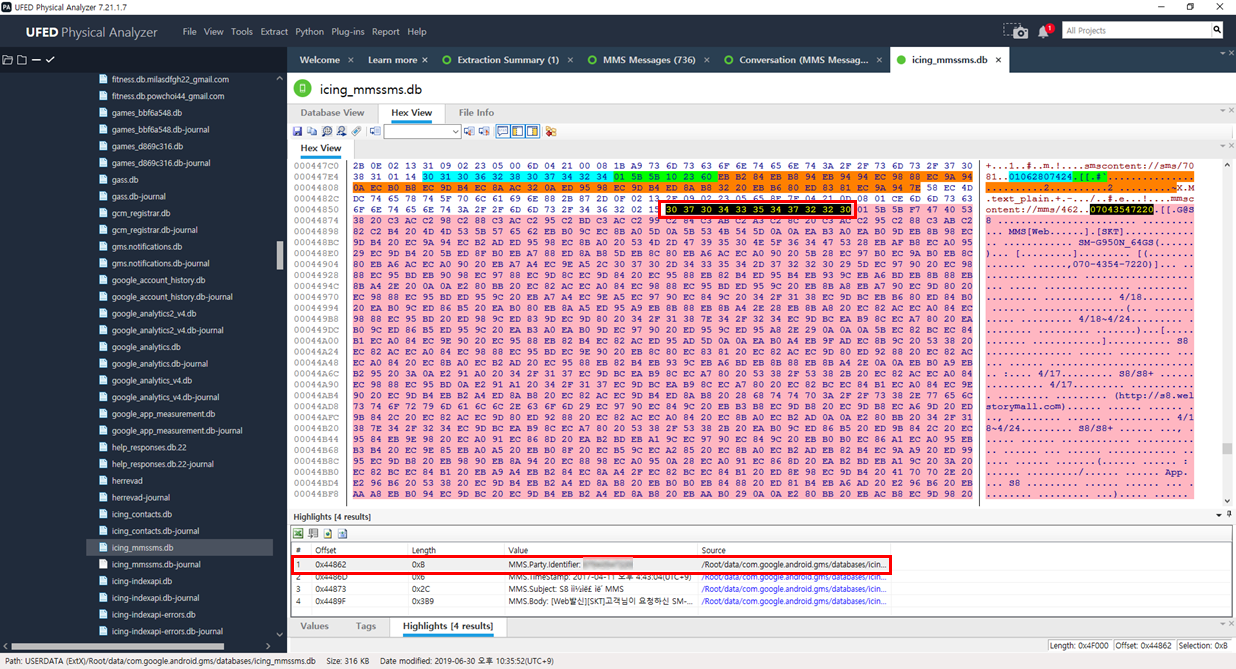Open the Extract menu
Image resolution: width=1236 pixels, height=669 pixels.
[x=274, y=32]
